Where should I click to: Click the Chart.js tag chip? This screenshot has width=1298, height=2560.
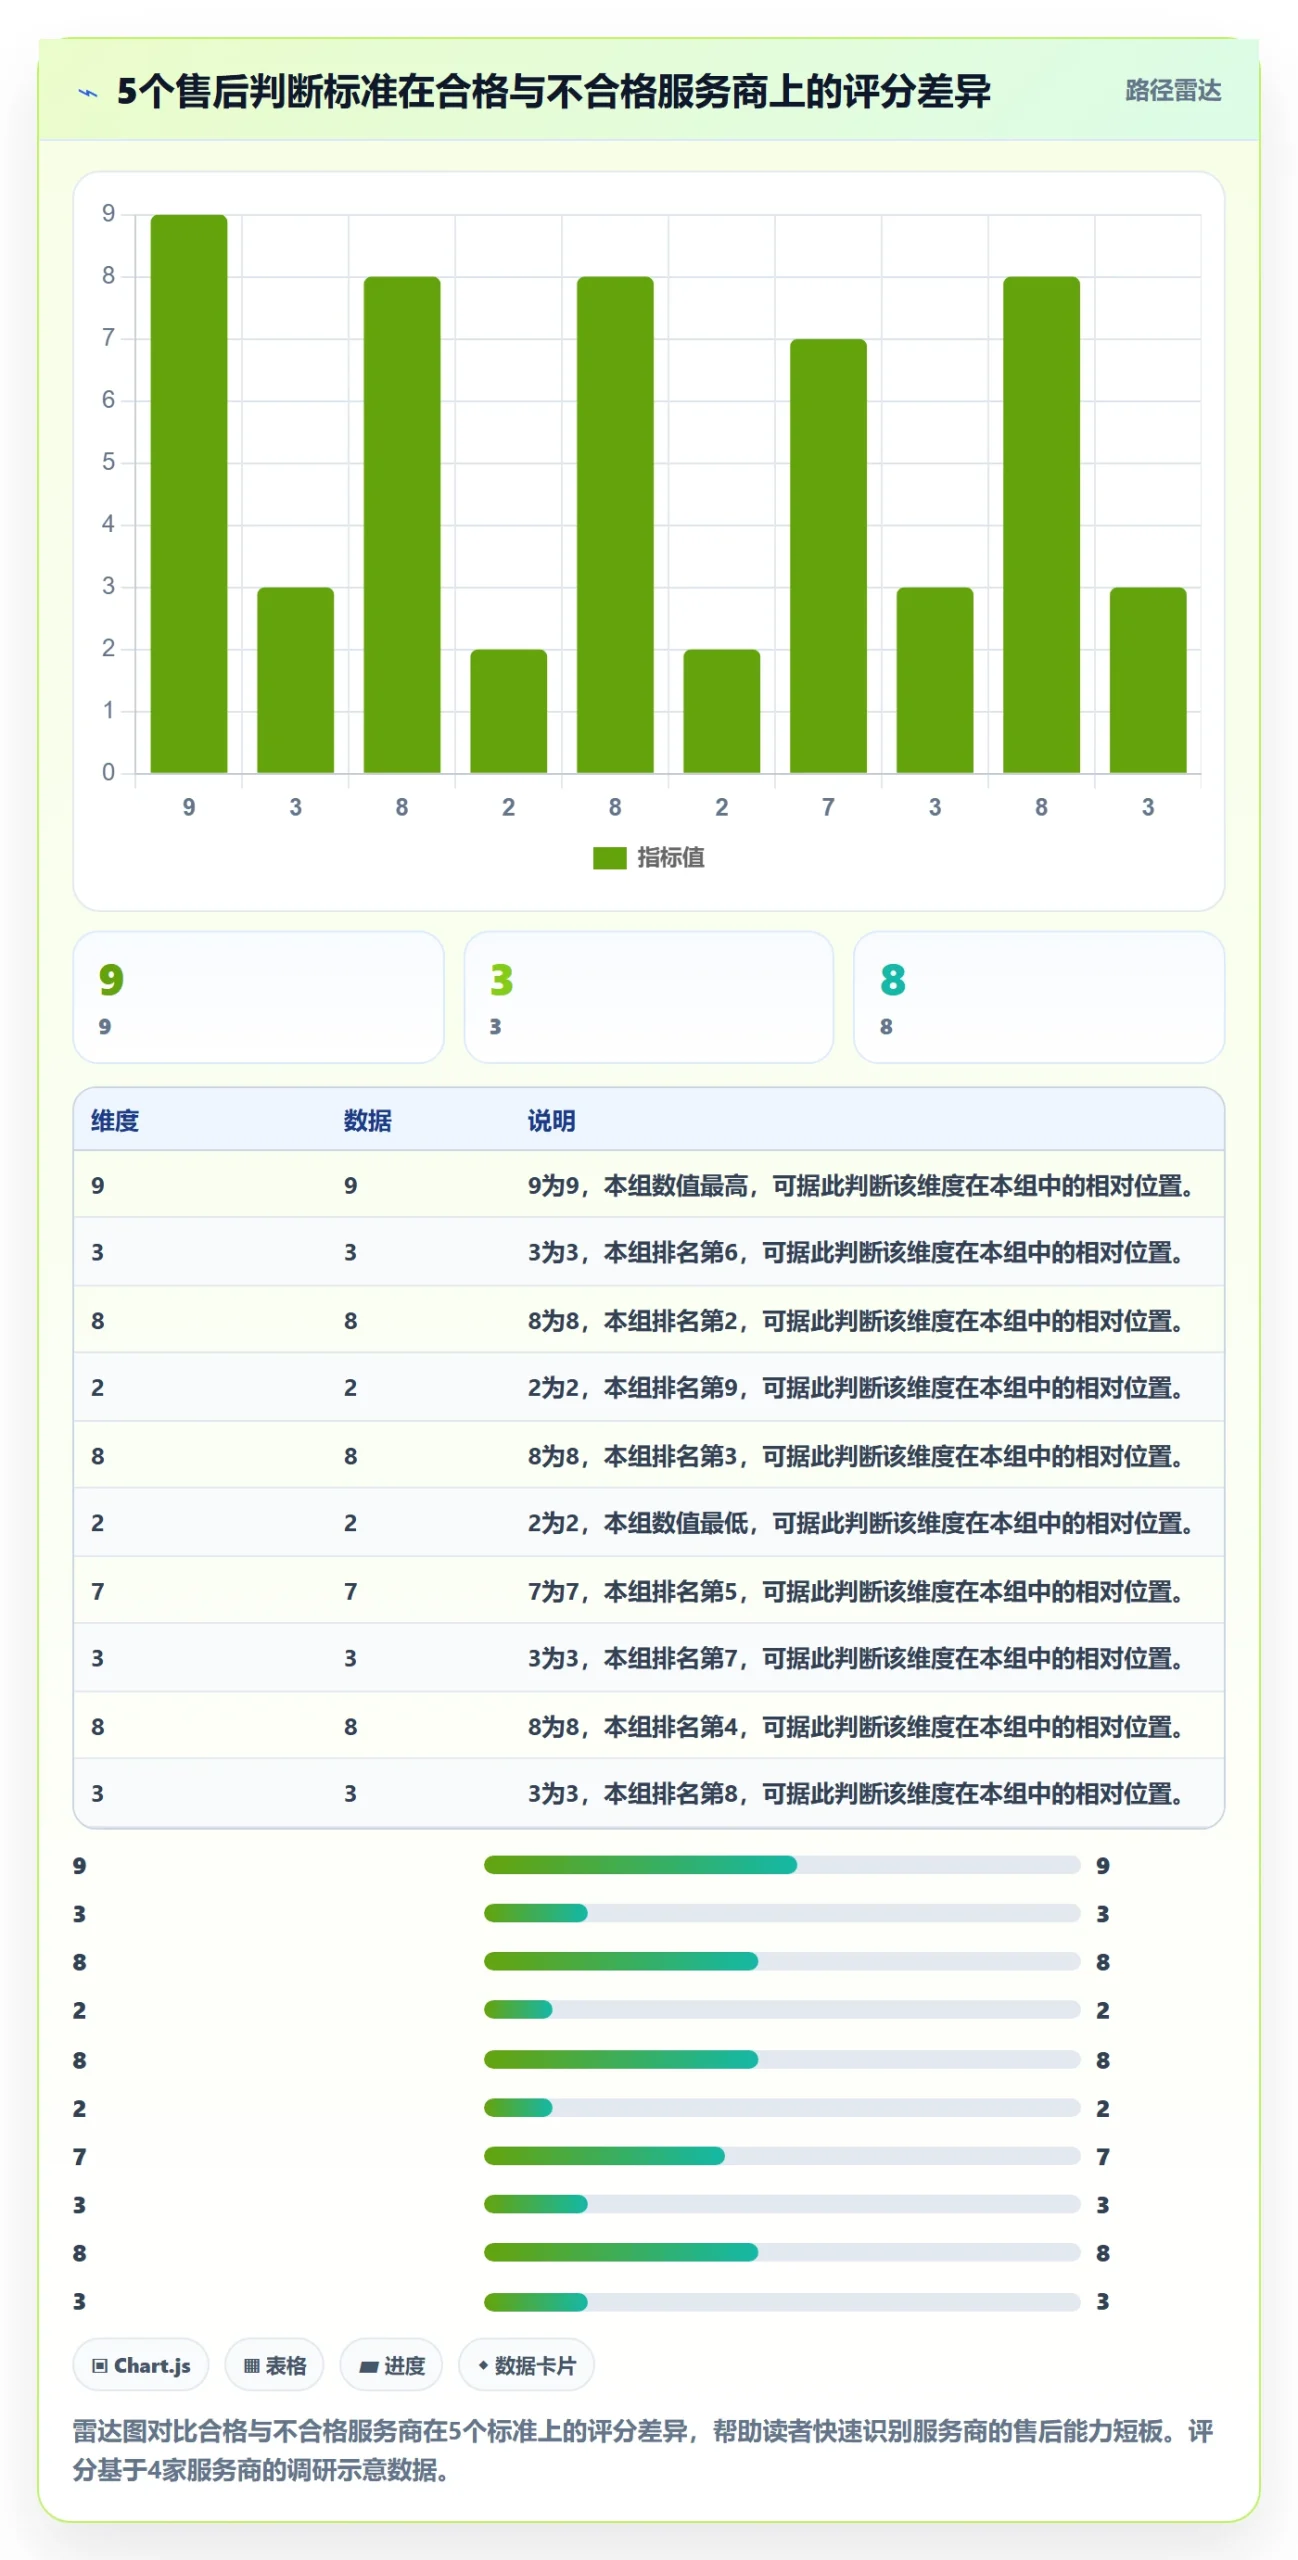point(141,2365)
